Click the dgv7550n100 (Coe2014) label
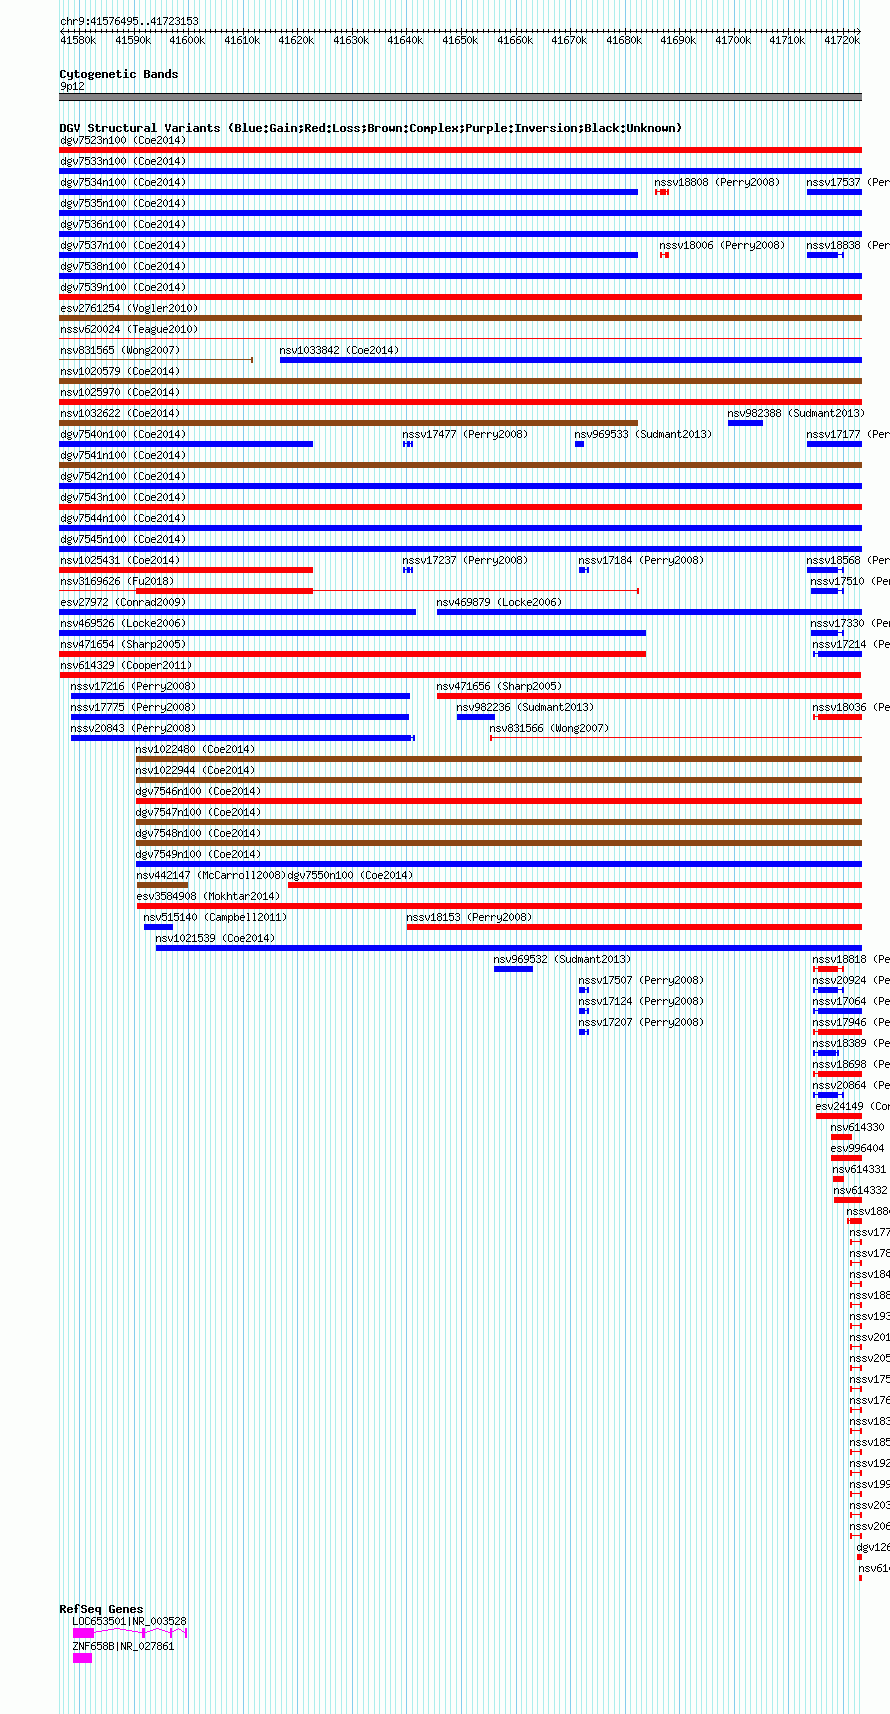This screenshot has height=1714, width=890. (x=351, y=875)
